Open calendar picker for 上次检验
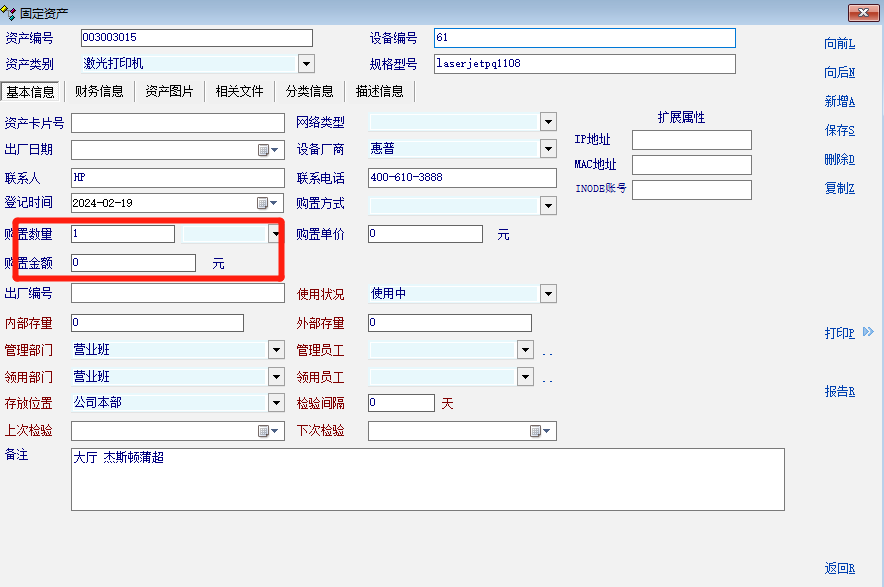The width and height of the screenshot is (884, 587). pyautogui.click(x=265, y=431)
